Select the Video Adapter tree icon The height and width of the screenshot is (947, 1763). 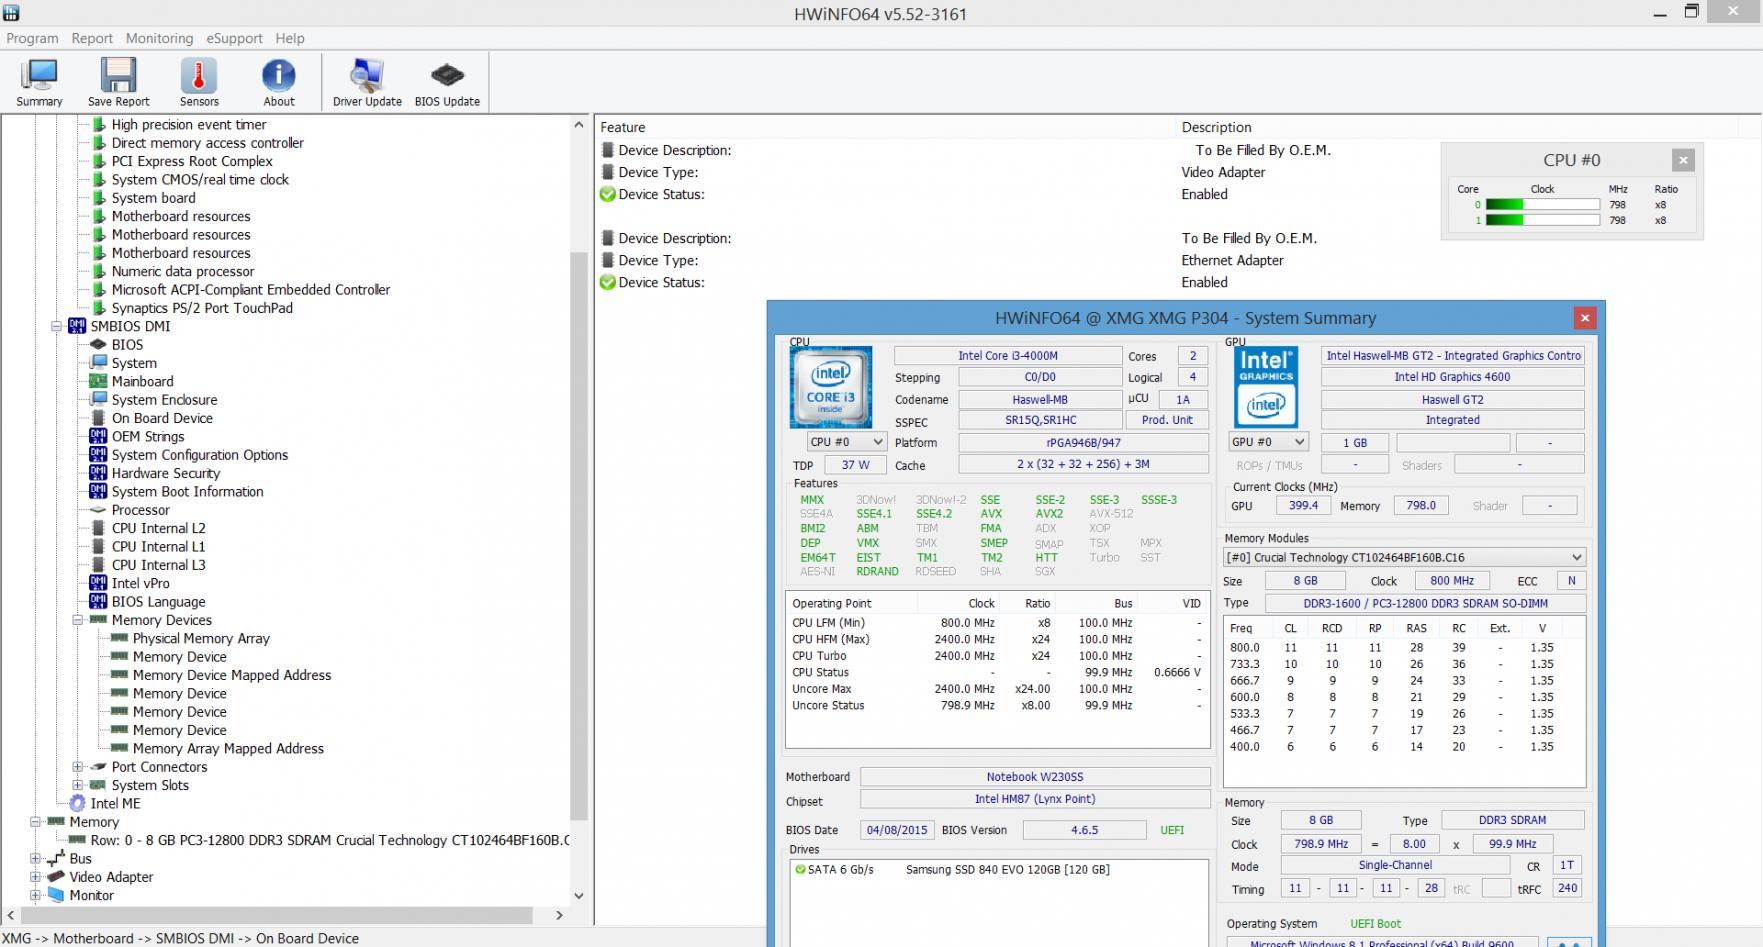tap(56, 877)
